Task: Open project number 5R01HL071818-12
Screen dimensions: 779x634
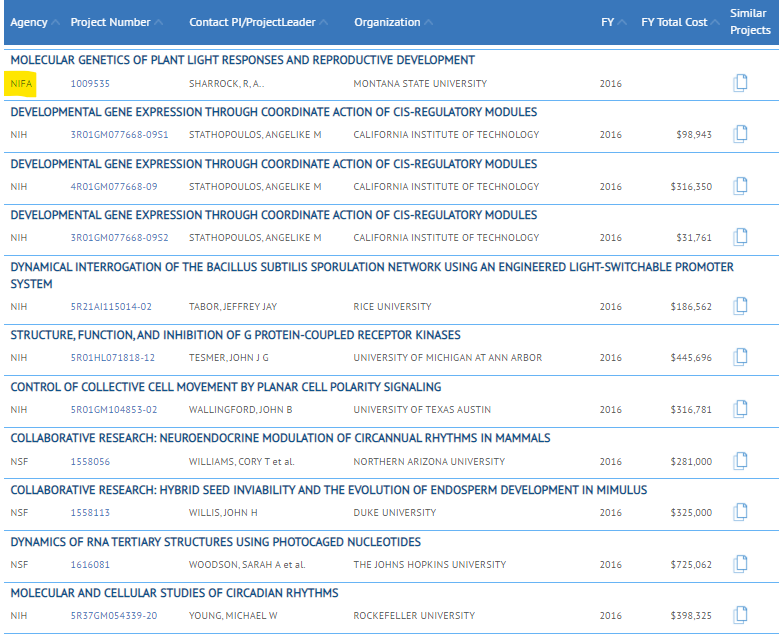Action: point(112,358)
